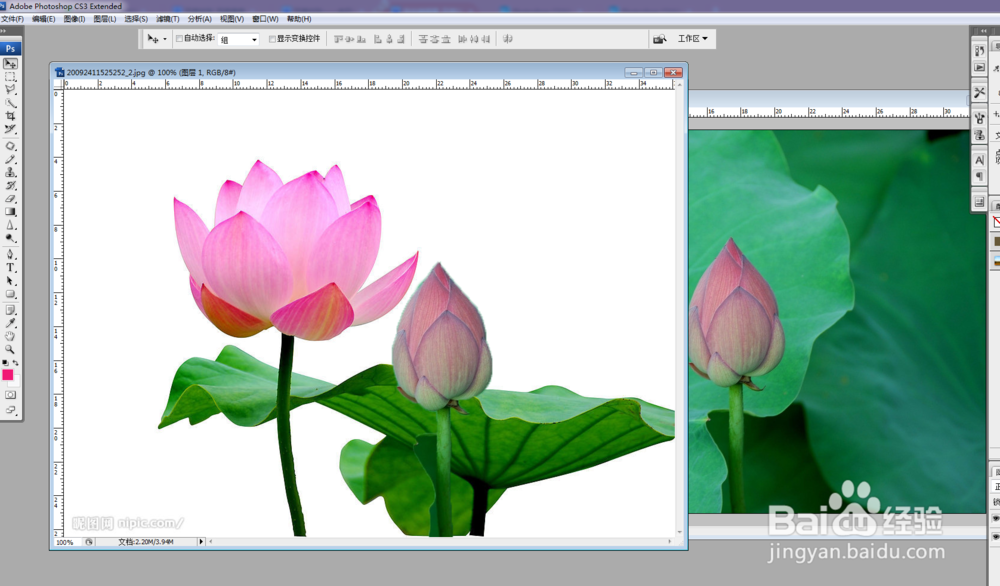This screenshot has height=586, width=1000.
Task: Open Go to Bridge button
Action: coord(659,39)
